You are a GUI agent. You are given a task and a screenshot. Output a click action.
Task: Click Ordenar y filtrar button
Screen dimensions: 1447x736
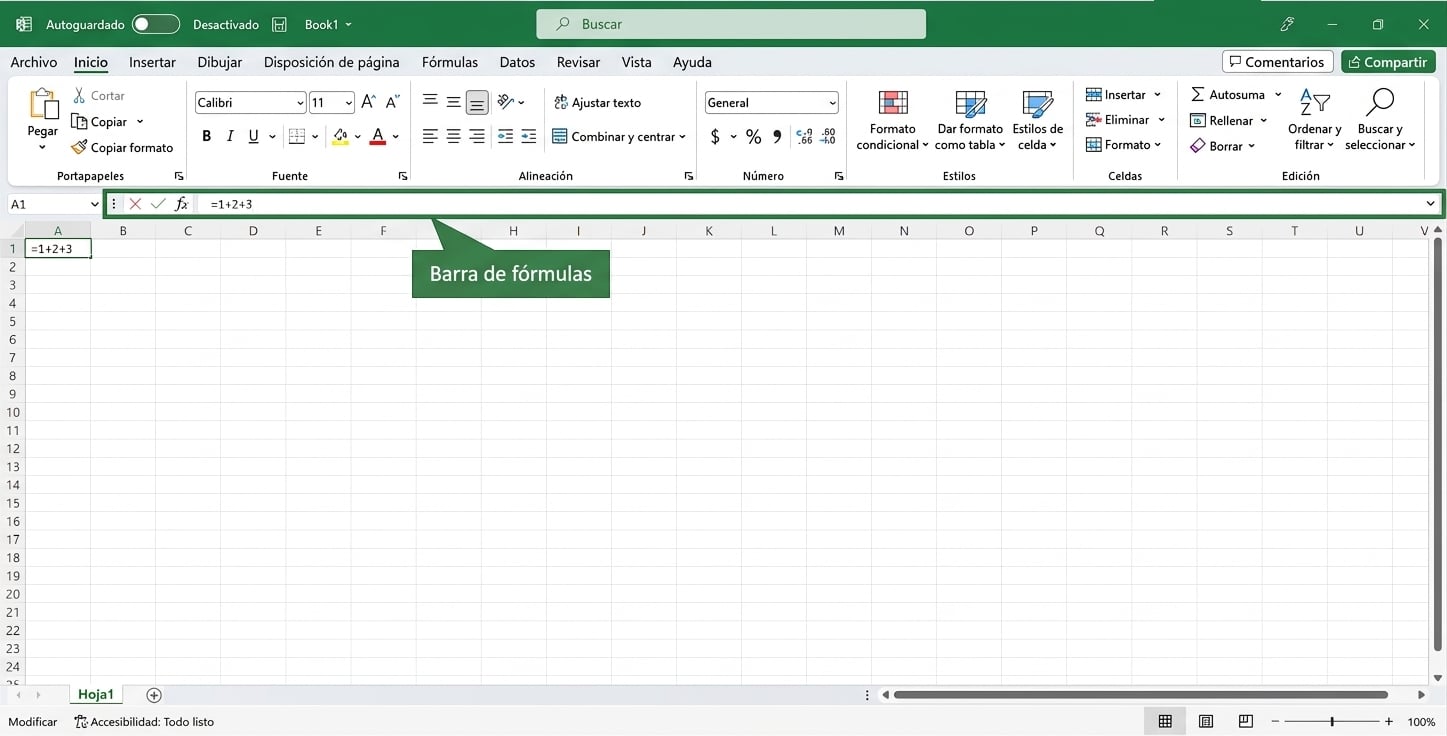(x=1314, y=120)
